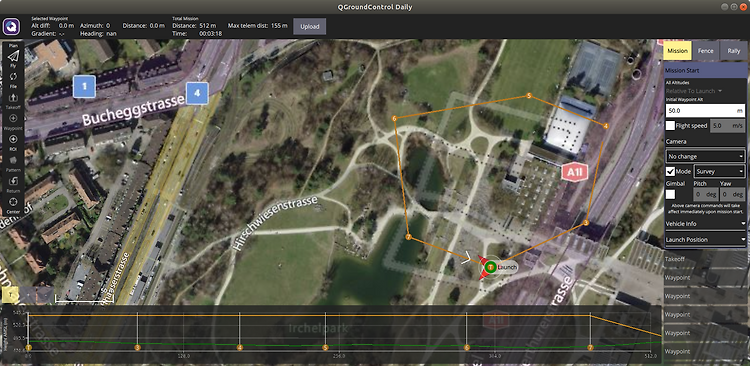Expand the Vehicle Info section
Screen dimensions: 750x366
706,223
